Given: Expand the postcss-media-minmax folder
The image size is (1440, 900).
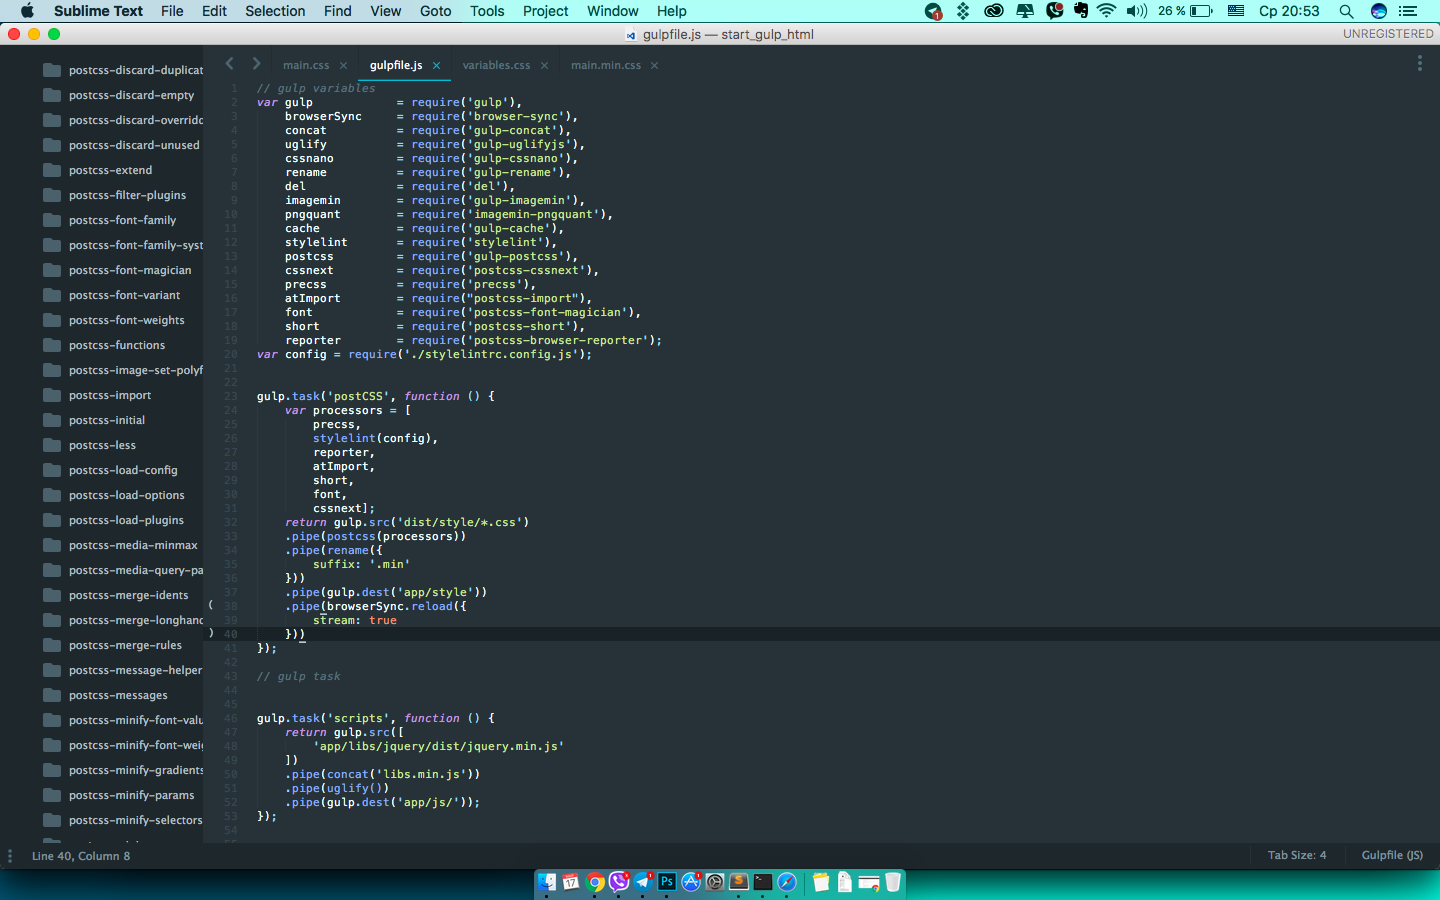Looking at the screenshot, I should pyautogui.click(x=121, y=545).
